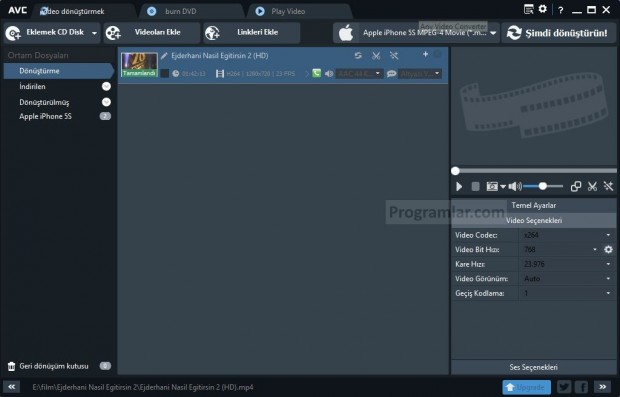Click the green phone device icon in video row
620x397 pixels.
click(316, 73)
